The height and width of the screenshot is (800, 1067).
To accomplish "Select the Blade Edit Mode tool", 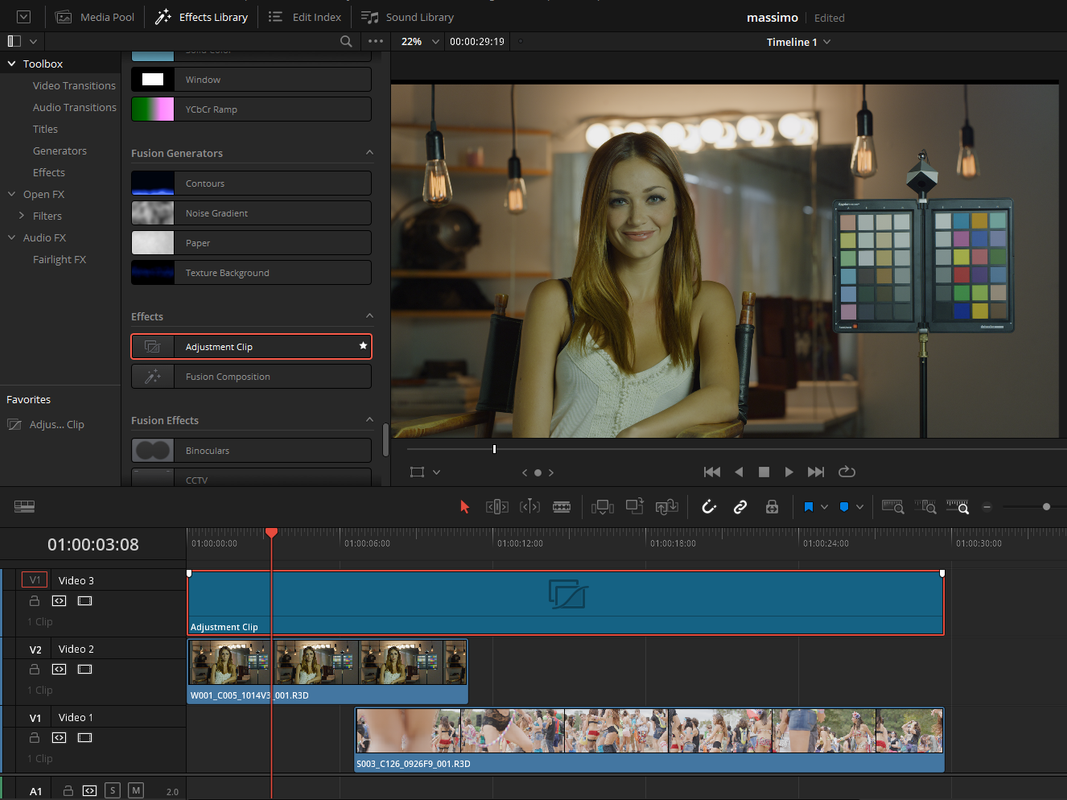I will [x=561, y=507].
